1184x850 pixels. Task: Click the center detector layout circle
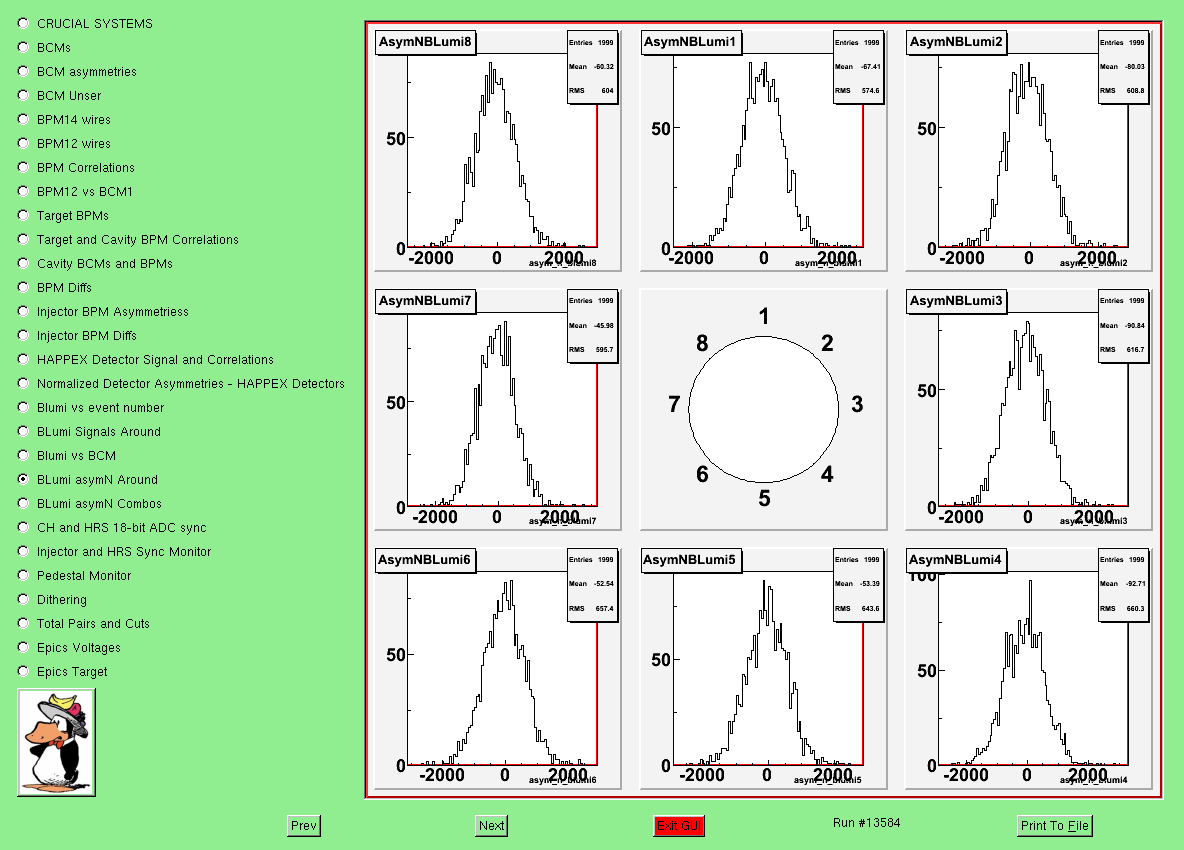click(763, 409)
